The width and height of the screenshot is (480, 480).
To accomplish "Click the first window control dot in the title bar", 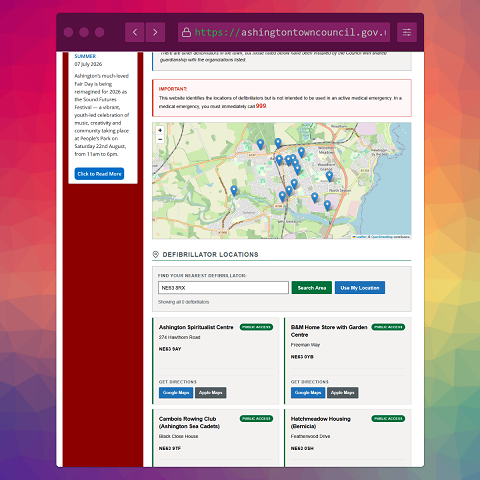I will click(x=68, y=32).
